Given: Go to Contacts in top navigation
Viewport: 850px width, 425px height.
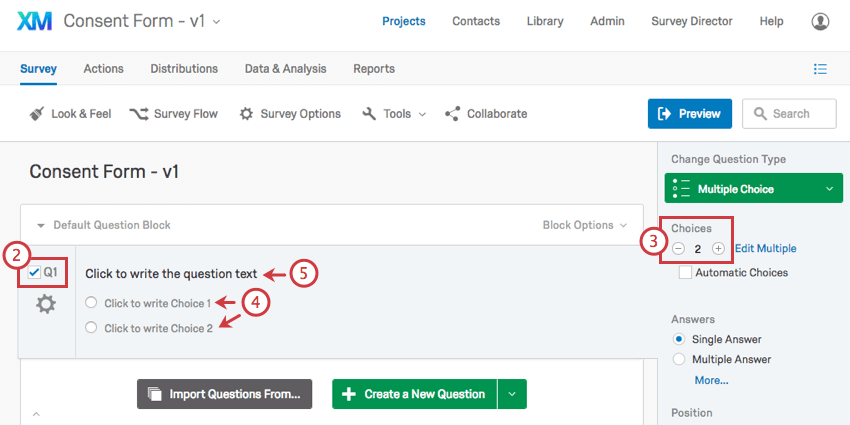Looking at the screenshot, I should pyautogui.click(x=476, y=22).
